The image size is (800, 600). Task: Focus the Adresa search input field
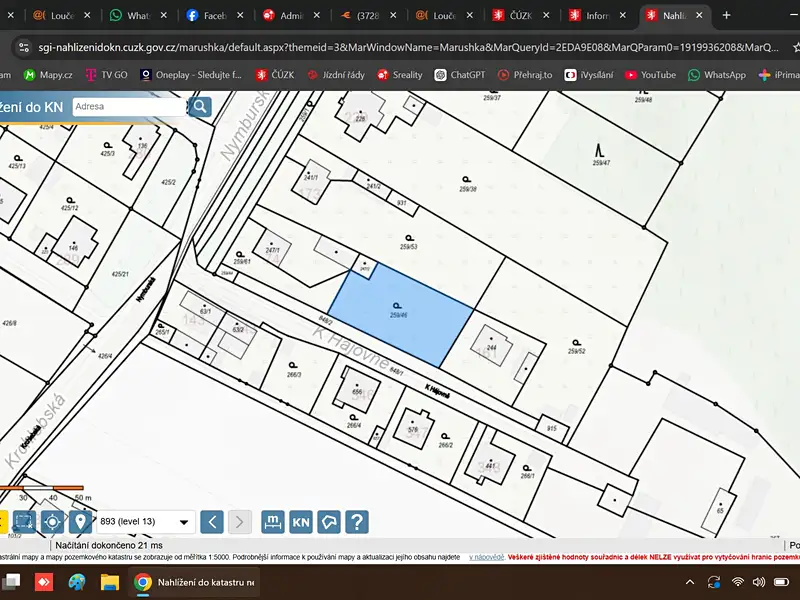pos(129,107)
